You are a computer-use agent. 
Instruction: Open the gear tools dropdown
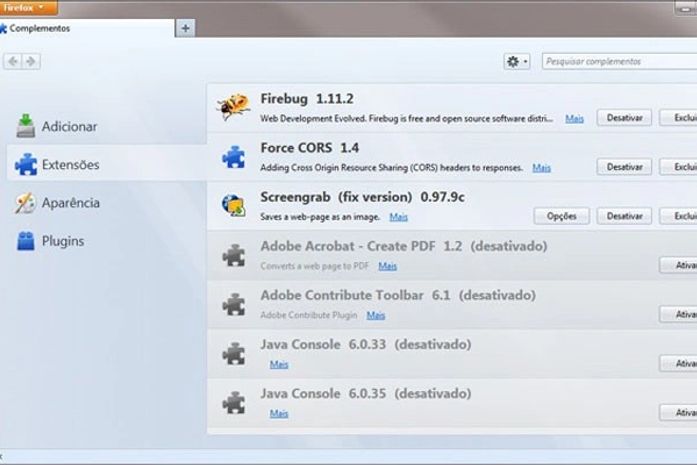[517, 61]
